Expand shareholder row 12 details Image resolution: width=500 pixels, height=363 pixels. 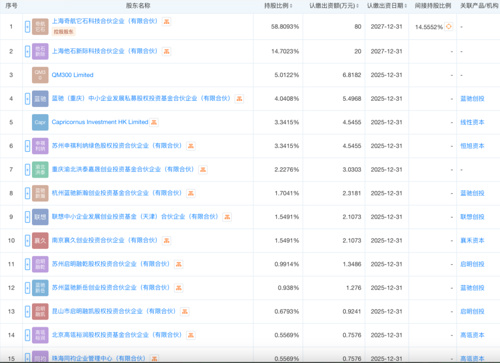[27, 288]
